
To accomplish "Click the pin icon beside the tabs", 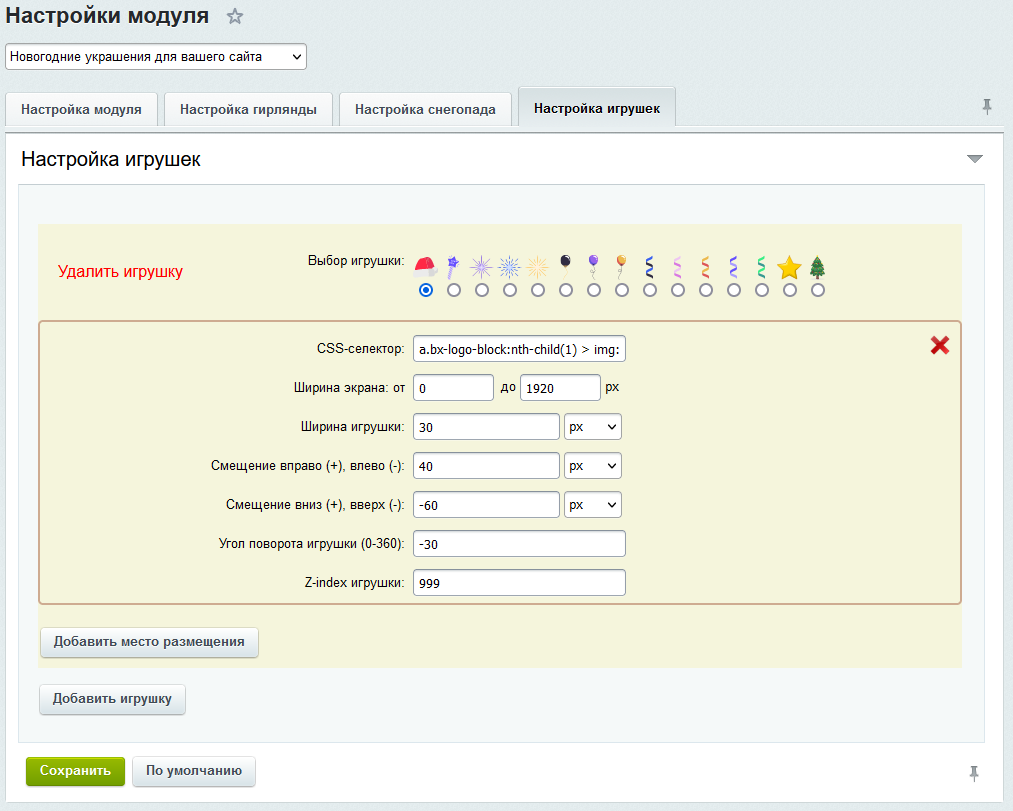I will 987,106.
